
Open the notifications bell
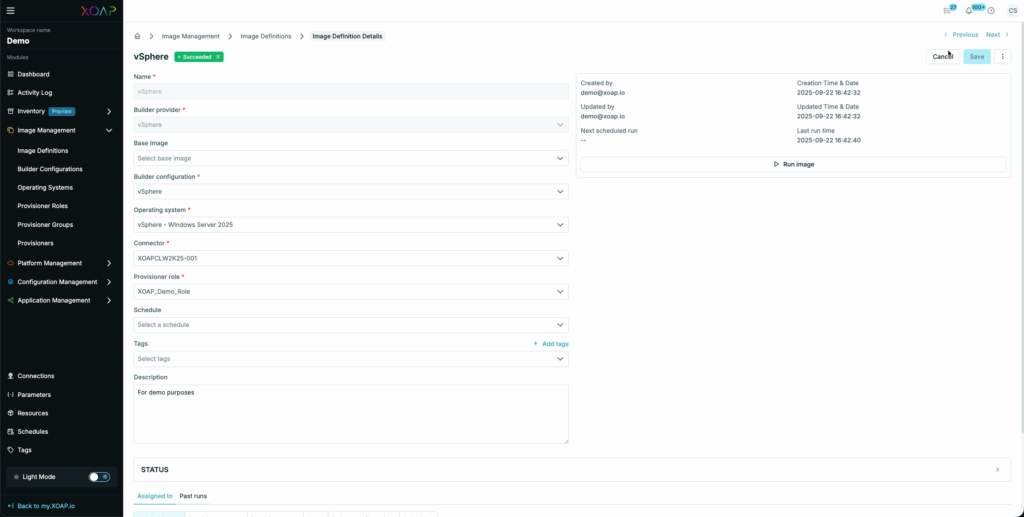[x=968, y=10]
